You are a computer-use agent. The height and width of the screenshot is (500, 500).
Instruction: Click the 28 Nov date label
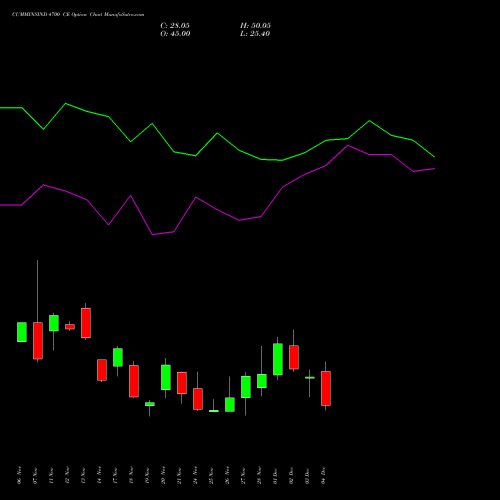pyautogui.click(x=259, y=475)
